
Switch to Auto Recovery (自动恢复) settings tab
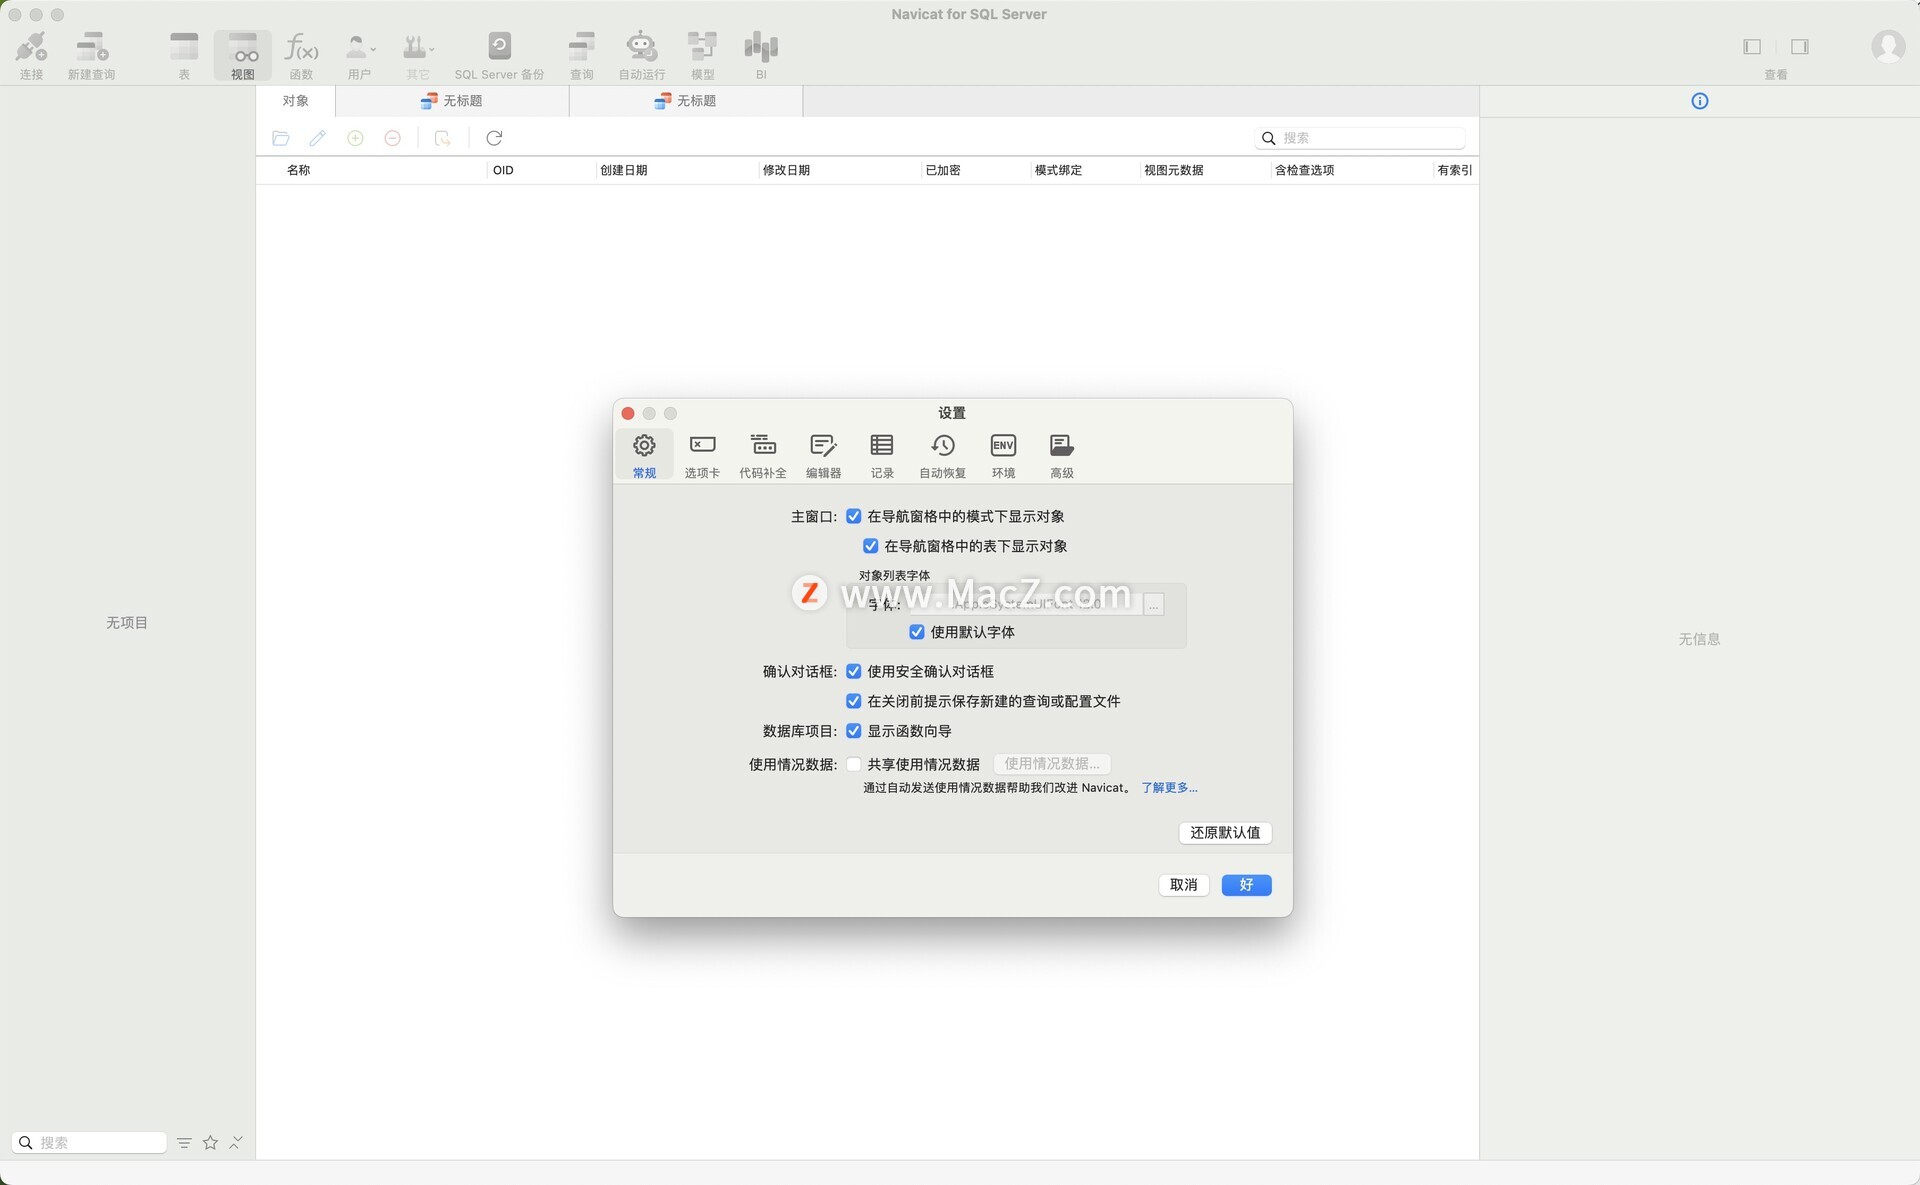coord(943,456)
